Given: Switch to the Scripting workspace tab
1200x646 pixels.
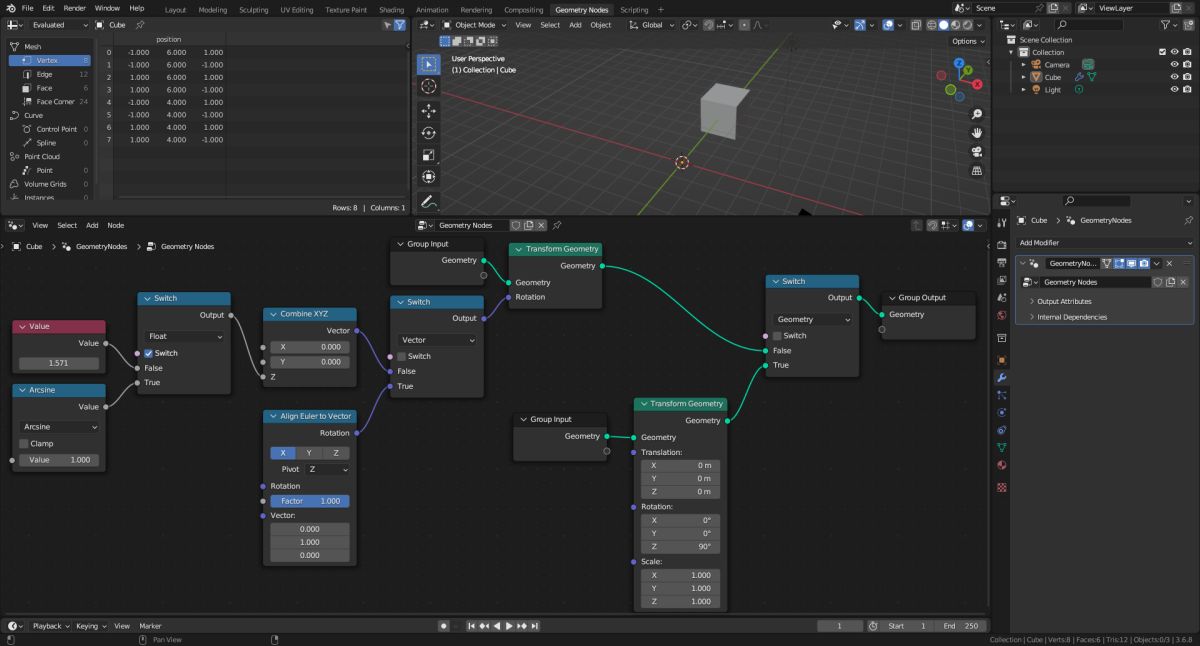Looking at the screenshot, I should [634, 10].
